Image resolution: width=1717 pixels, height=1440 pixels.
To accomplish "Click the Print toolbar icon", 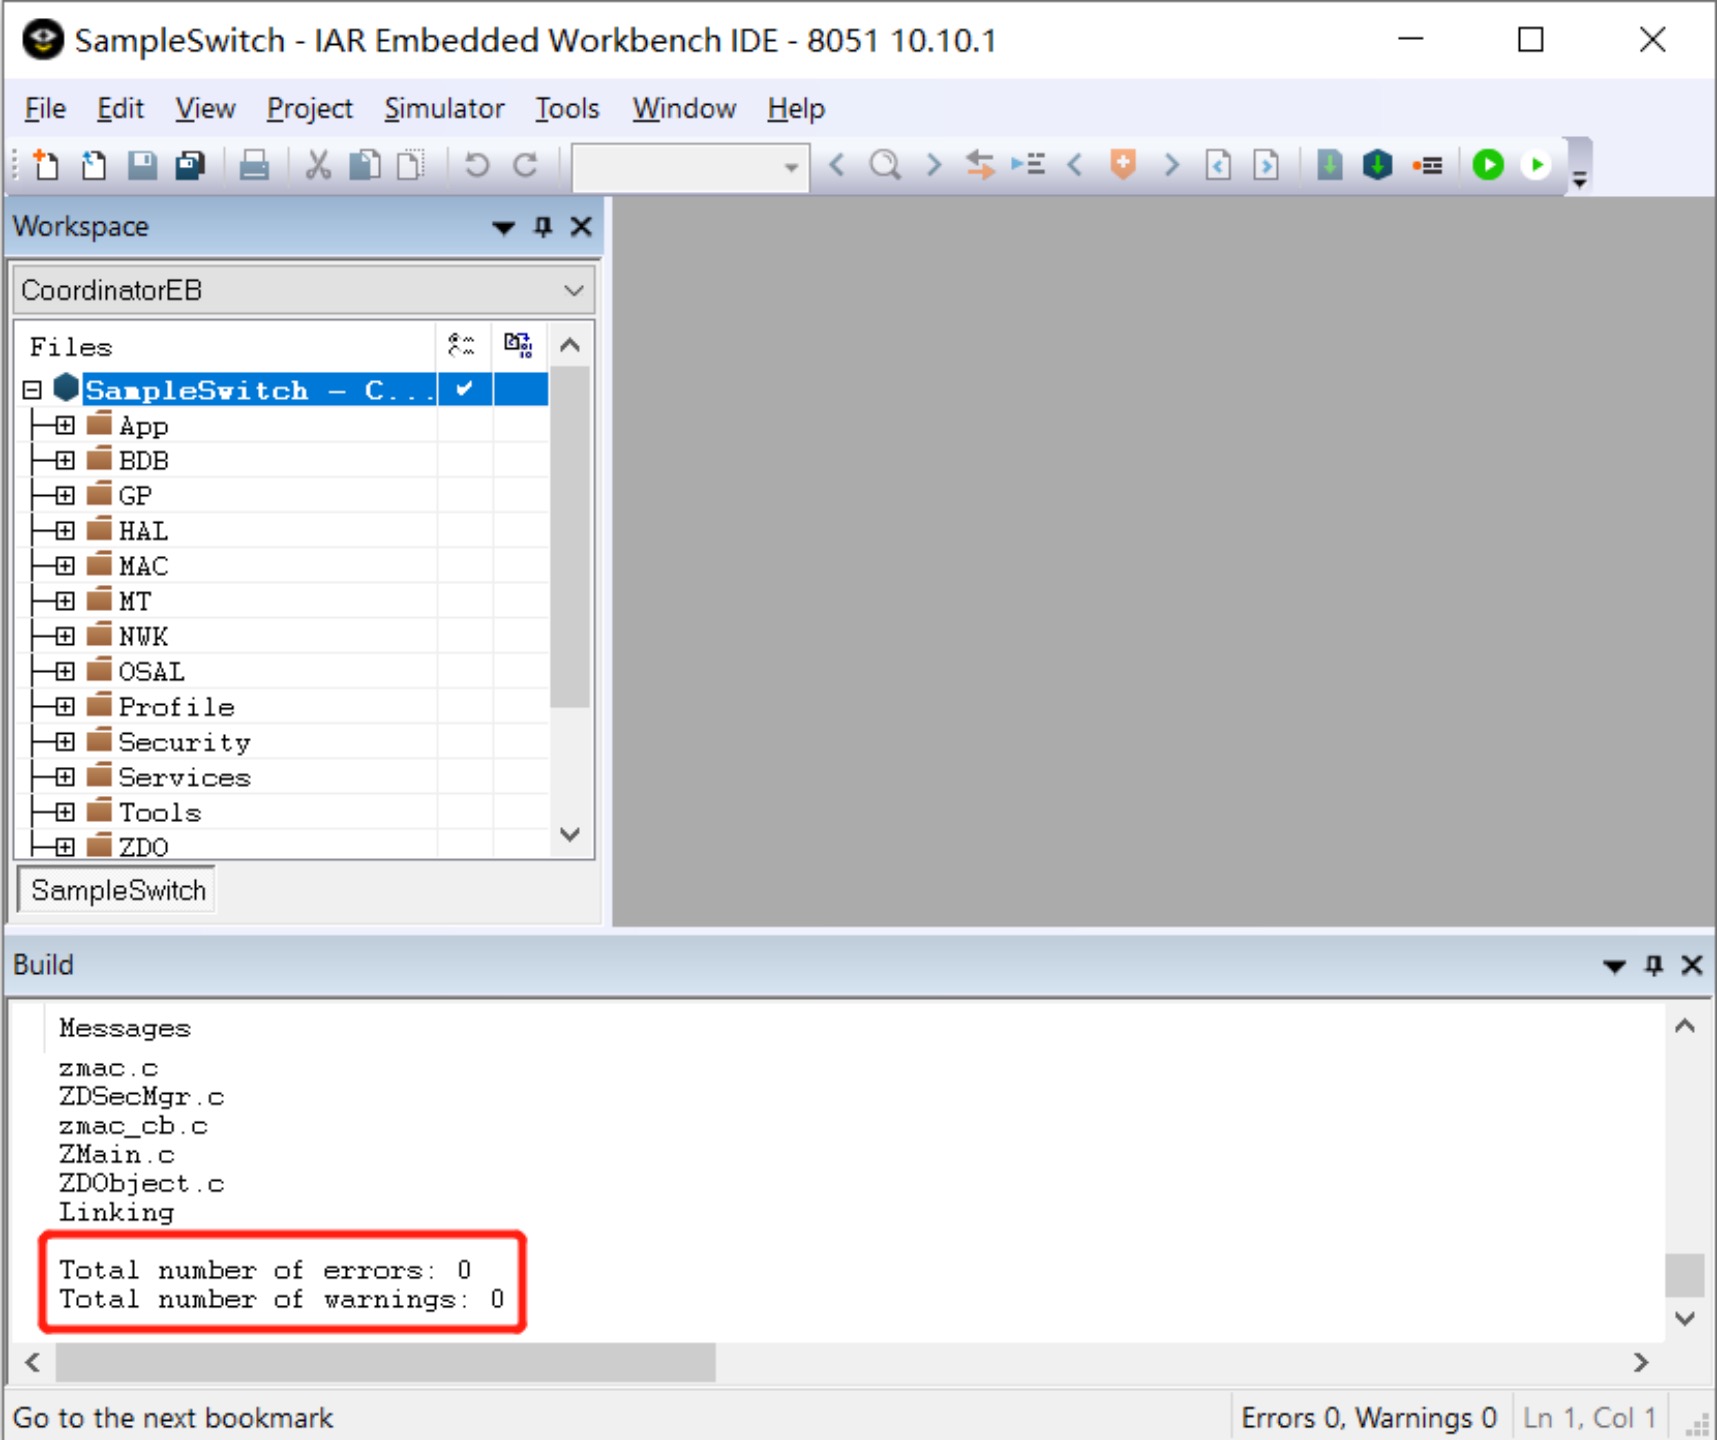I will [254, 164].
